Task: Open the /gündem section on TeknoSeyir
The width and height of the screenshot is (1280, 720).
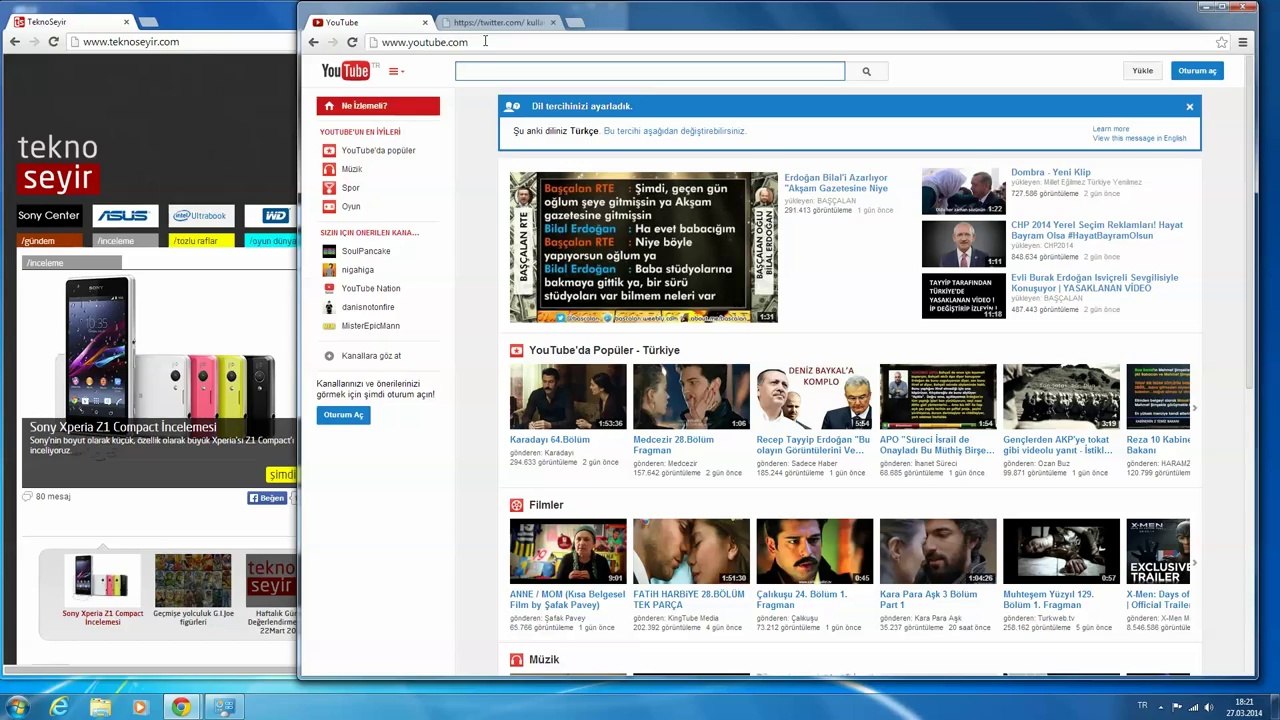Action: [50, 241]
